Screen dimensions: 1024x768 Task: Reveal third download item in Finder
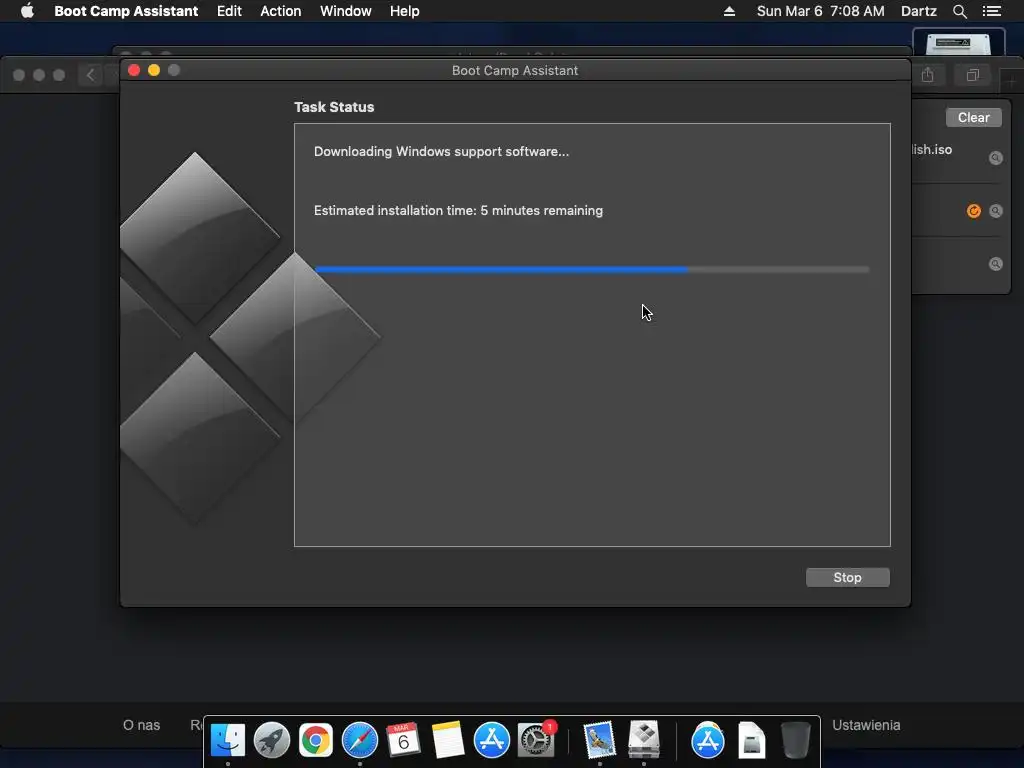995,264
